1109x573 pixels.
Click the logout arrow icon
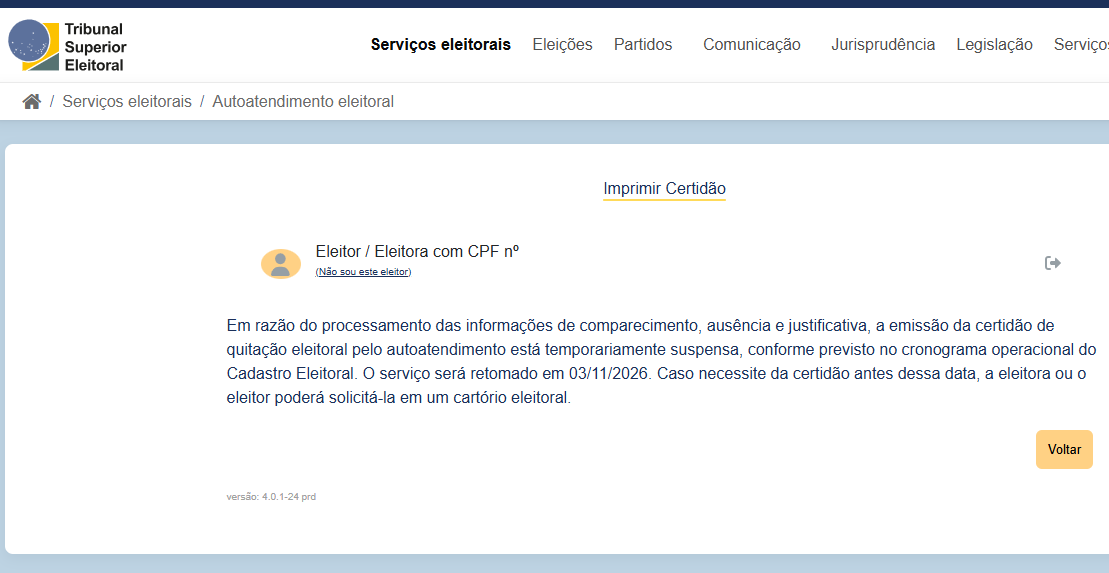click(x=1052, y=263)
